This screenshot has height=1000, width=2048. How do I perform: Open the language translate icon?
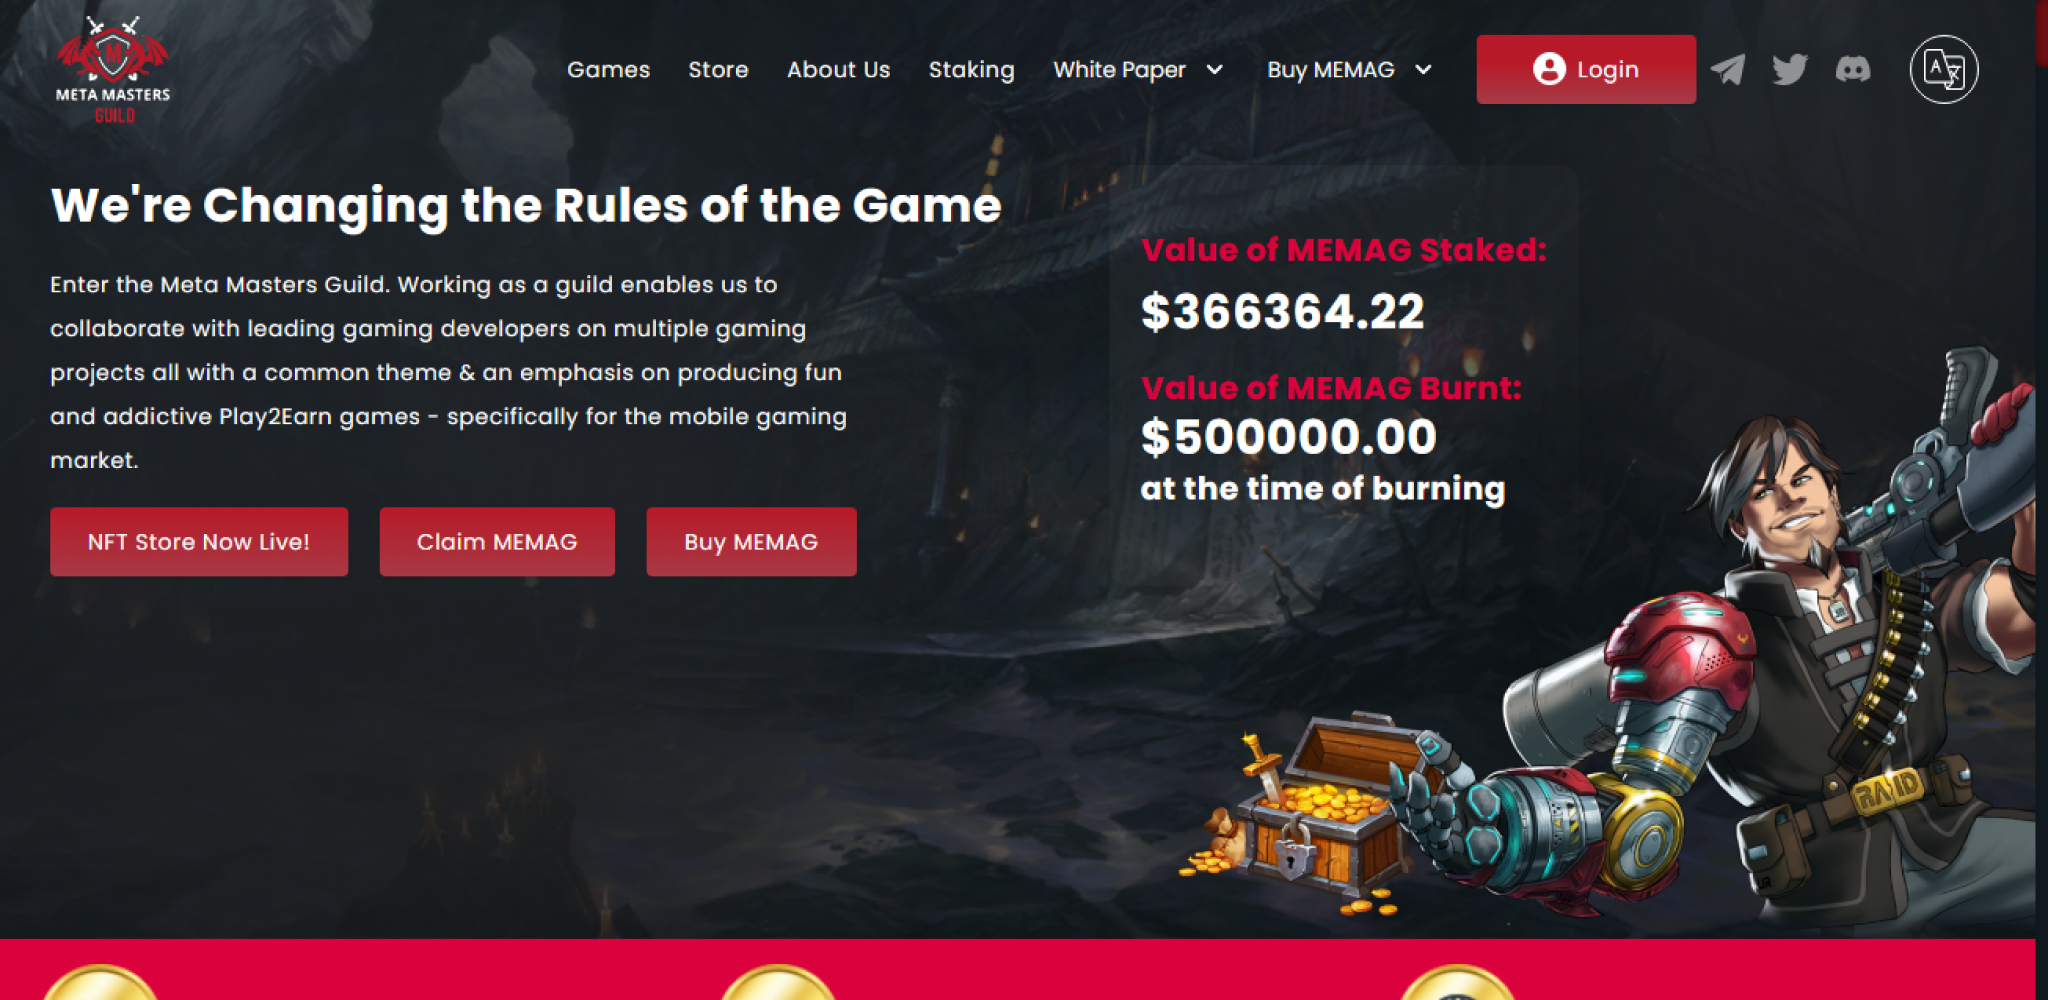click(x=1944, y=69)
